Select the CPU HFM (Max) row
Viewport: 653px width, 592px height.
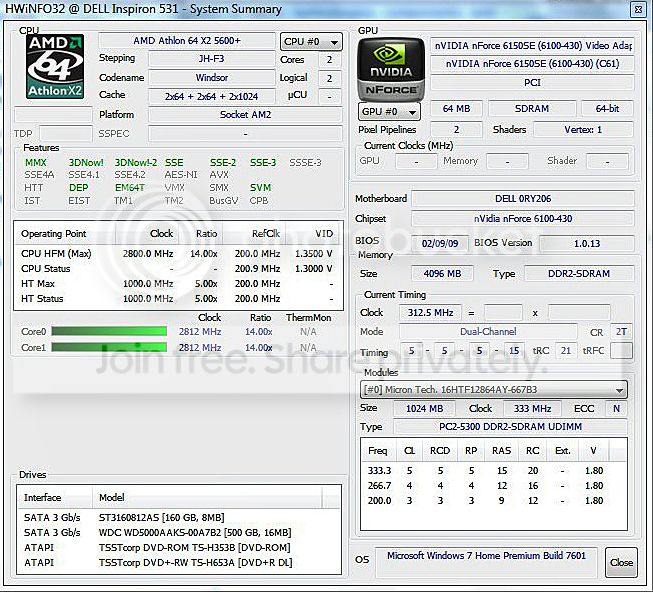pos(178,254)
